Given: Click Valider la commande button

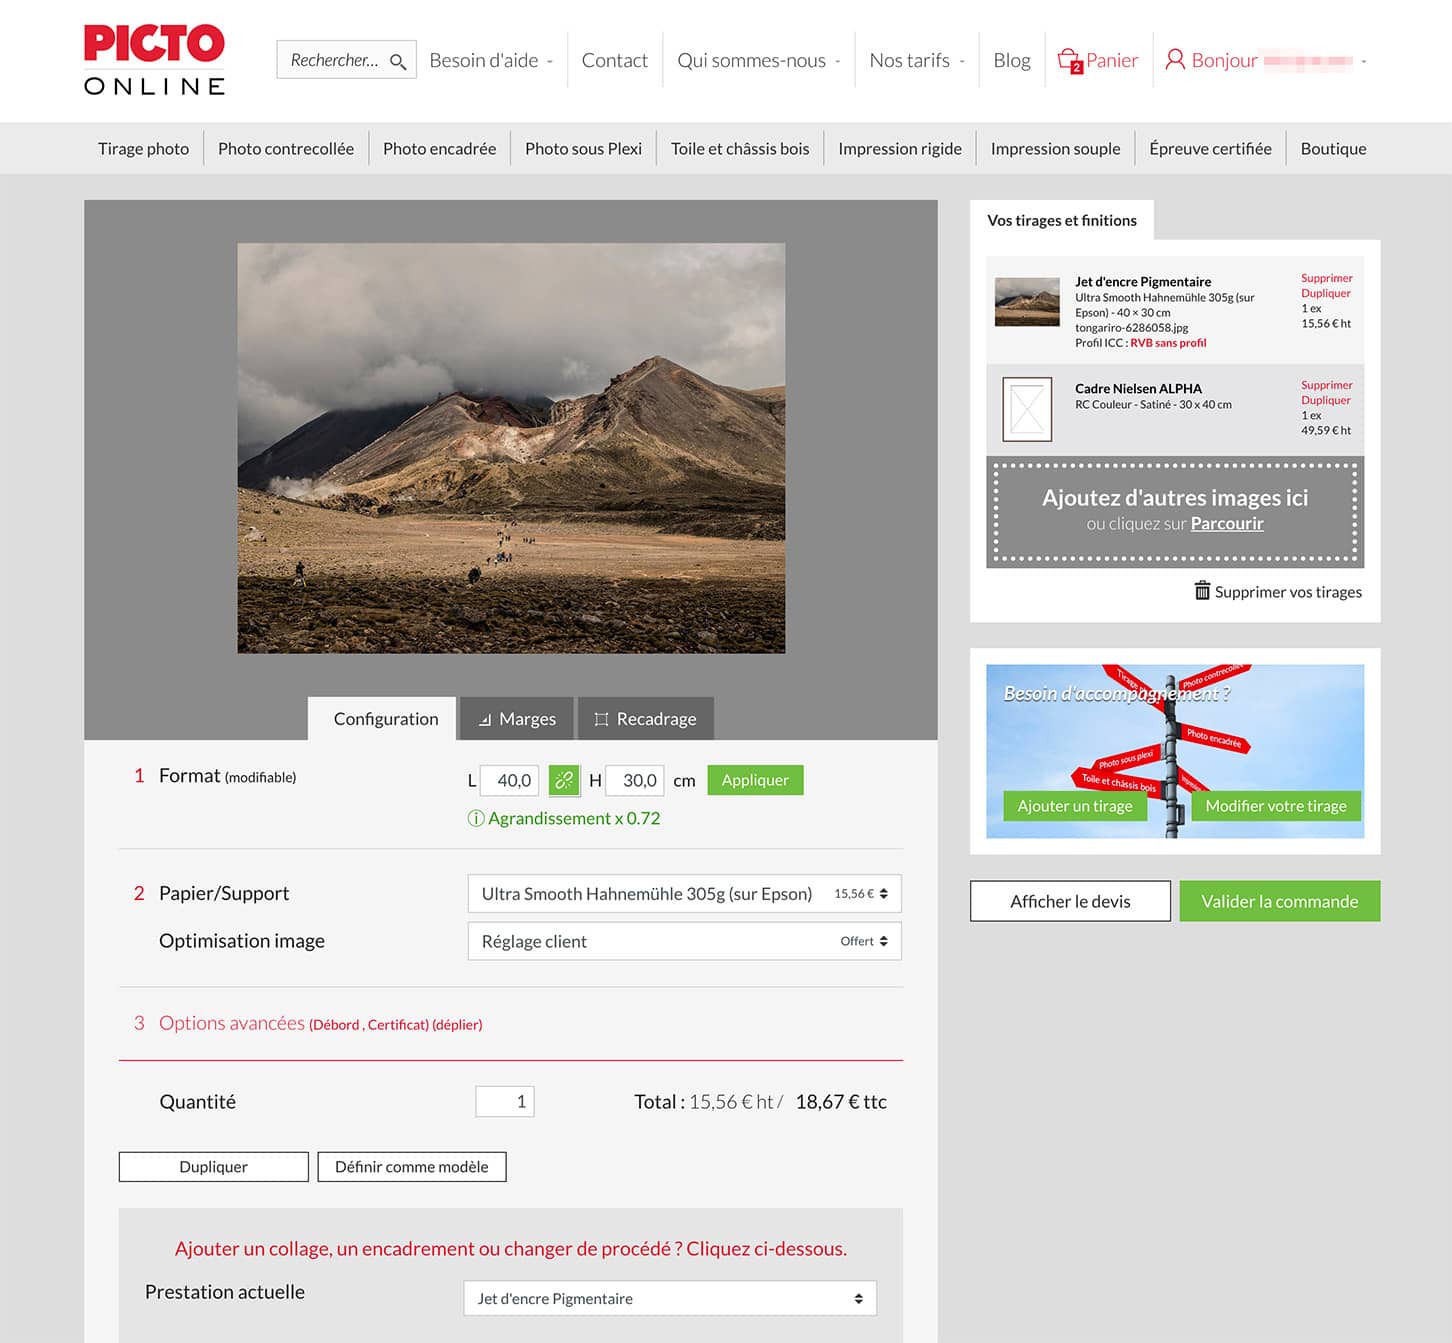Looking at the screenshot, I should tap(1279, 901).
